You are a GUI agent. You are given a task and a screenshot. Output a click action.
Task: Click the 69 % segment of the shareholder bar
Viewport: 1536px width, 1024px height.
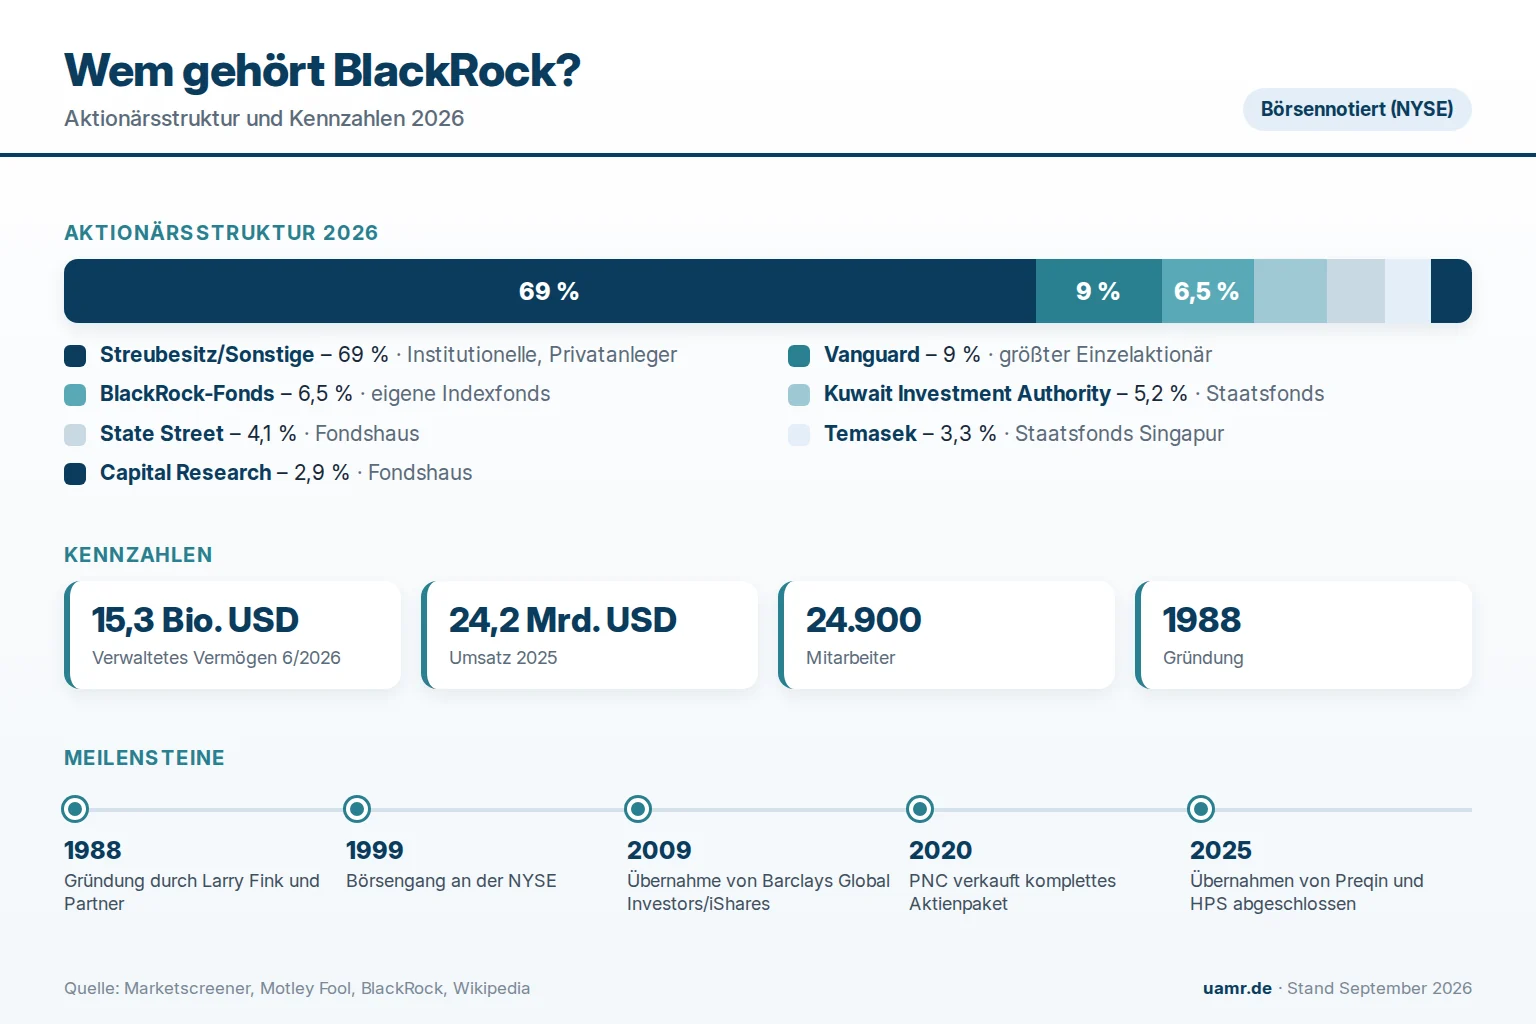550,291
